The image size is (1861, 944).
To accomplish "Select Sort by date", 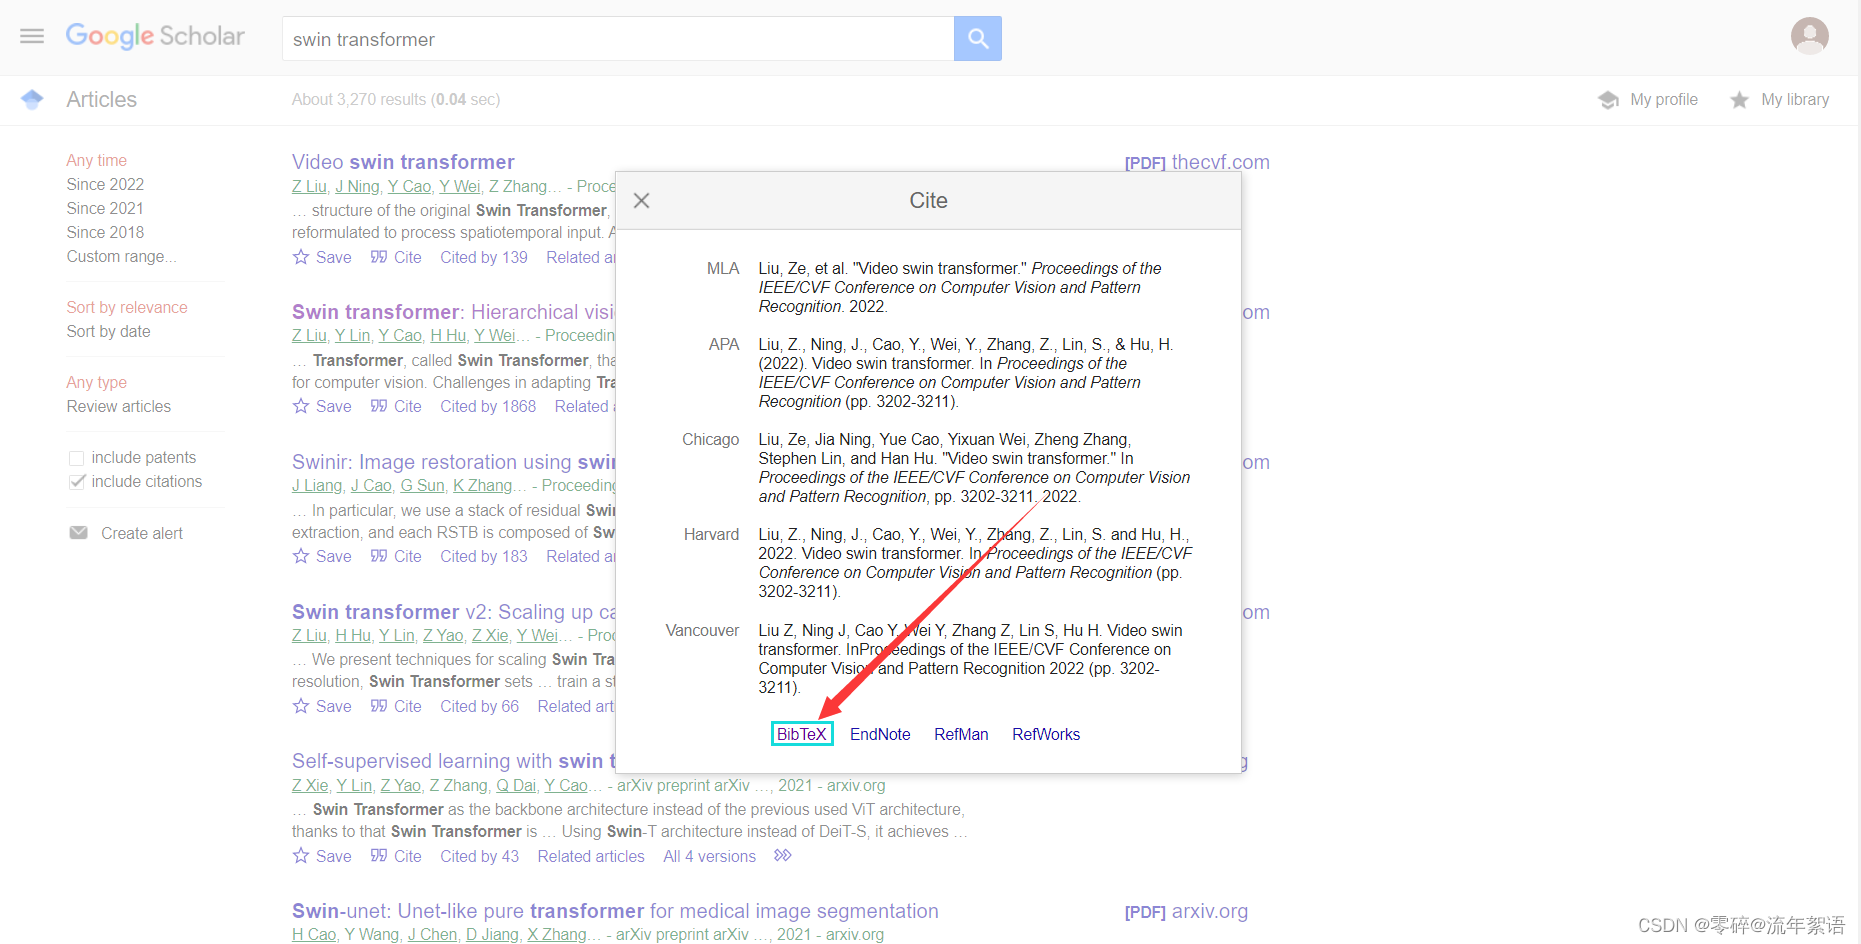I will click(x=109, y=331).
